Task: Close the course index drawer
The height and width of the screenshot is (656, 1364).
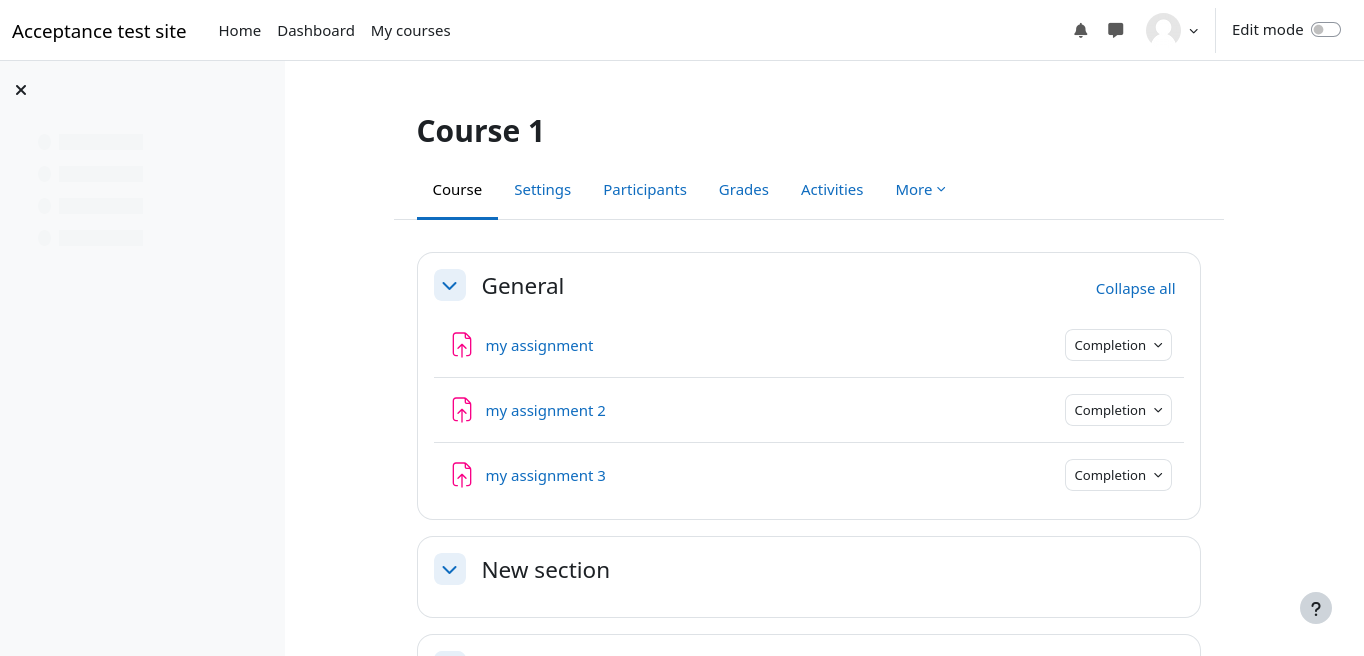Action: pyautogui.click(x=21, y=90)
